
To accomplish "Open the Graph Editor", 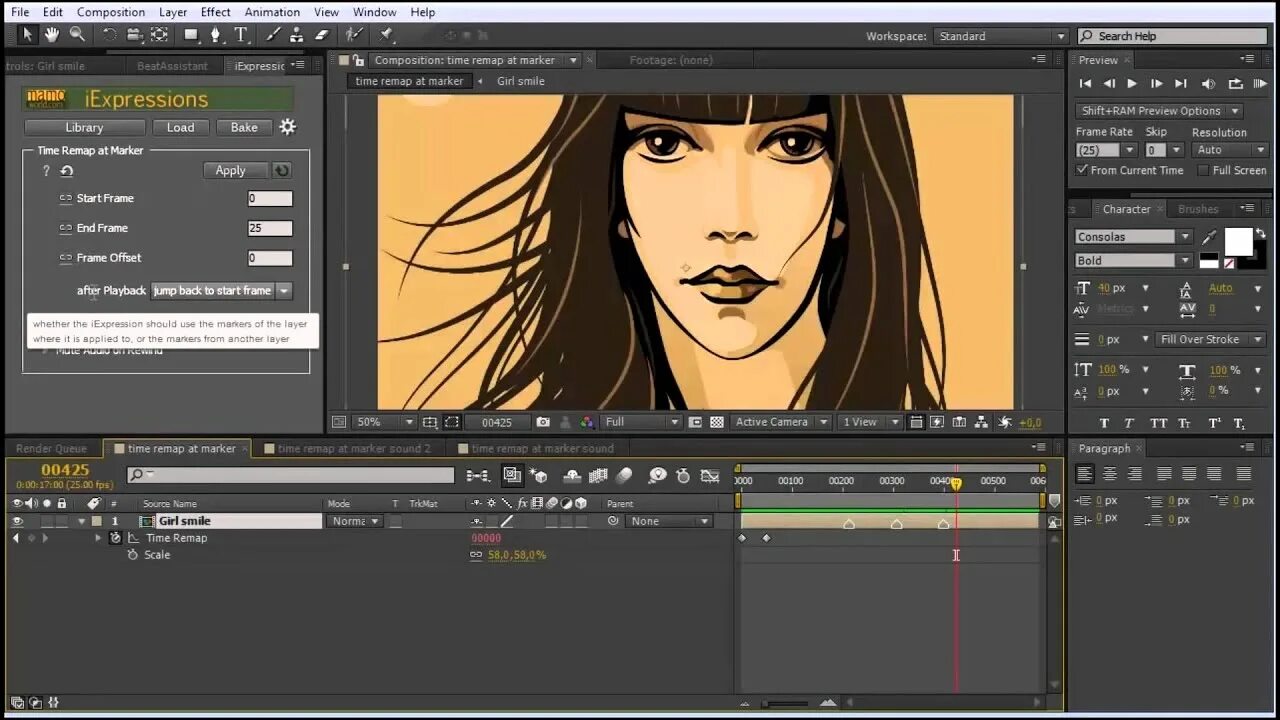I will pyautogui.click(x=710, y=476).
